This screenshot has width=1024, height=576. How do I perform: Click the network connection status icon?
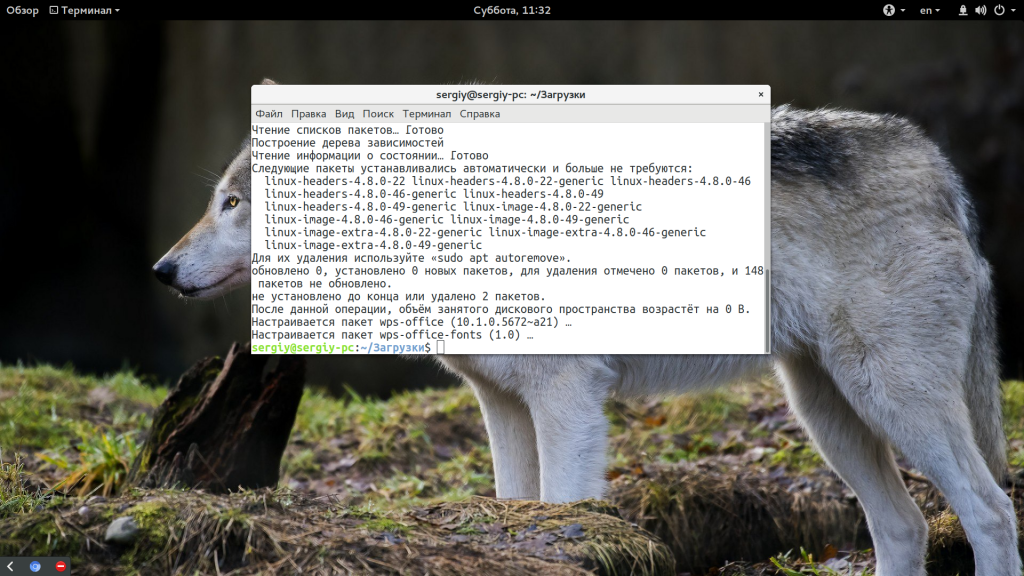(962, 10)
